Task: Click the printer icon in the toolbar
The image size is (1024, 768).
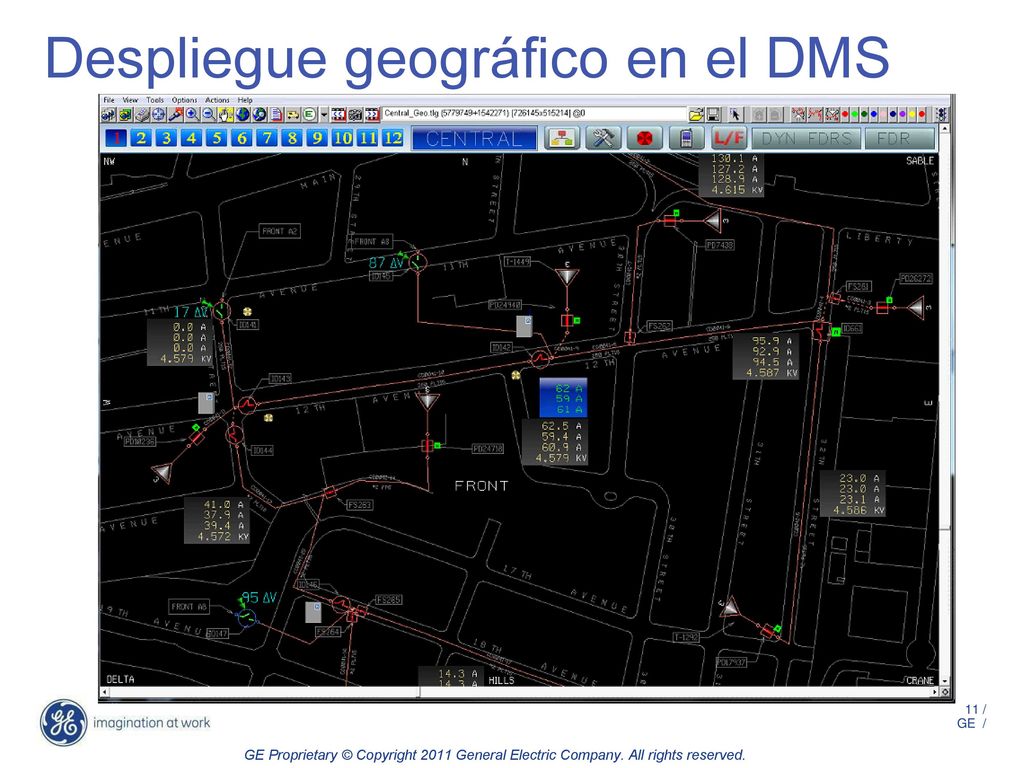Action: click(x=142, y=115)
